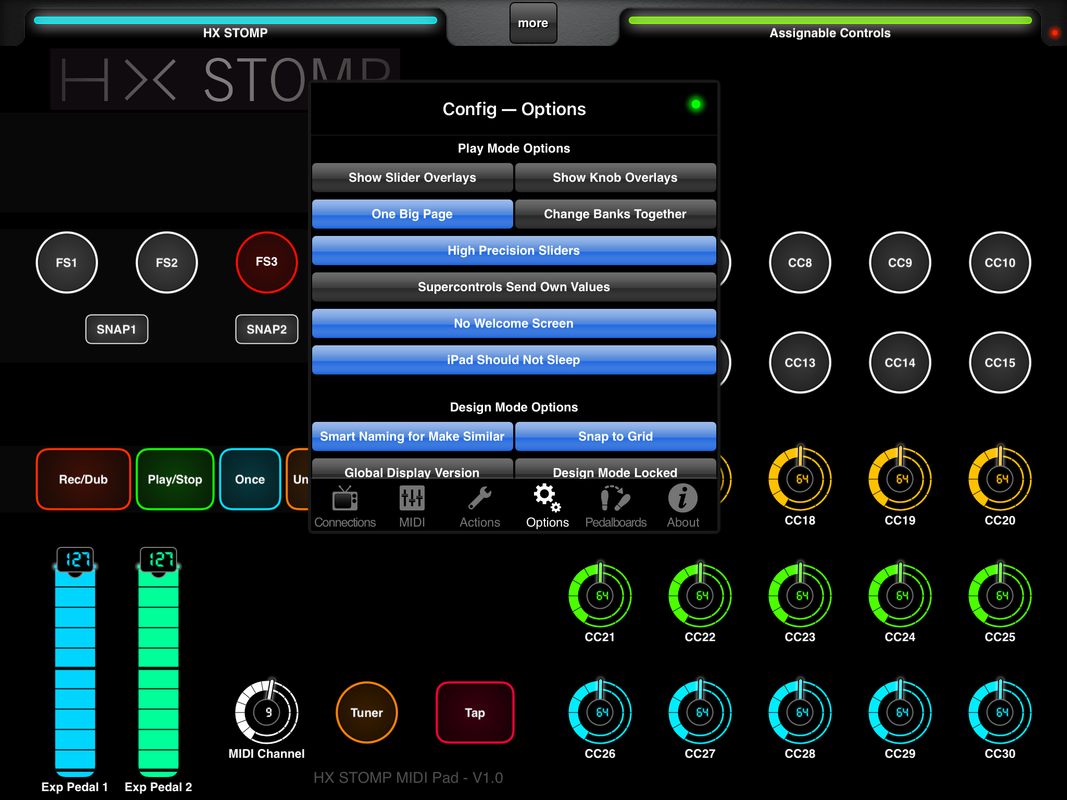Toggle Snap to Grid option
The image size is (1067, 800).
pyautogui.click(x=615, y=436)
